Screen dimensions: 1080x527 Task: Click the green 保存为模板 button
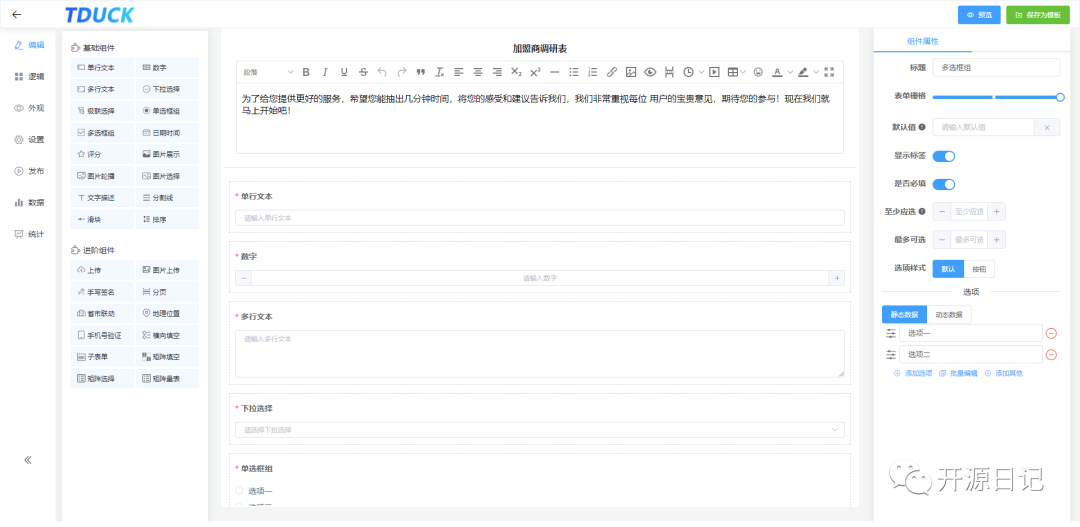[1038, 14]
